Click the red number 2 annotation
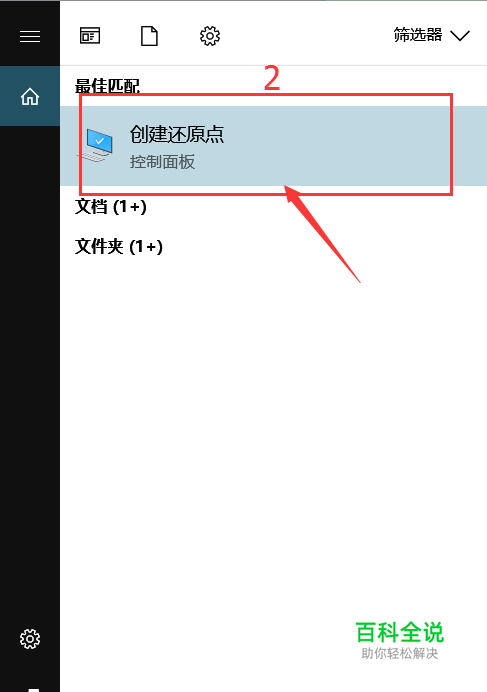Image resolution: width=487 pixels, height=692 pixels. [x=272, y=78]
